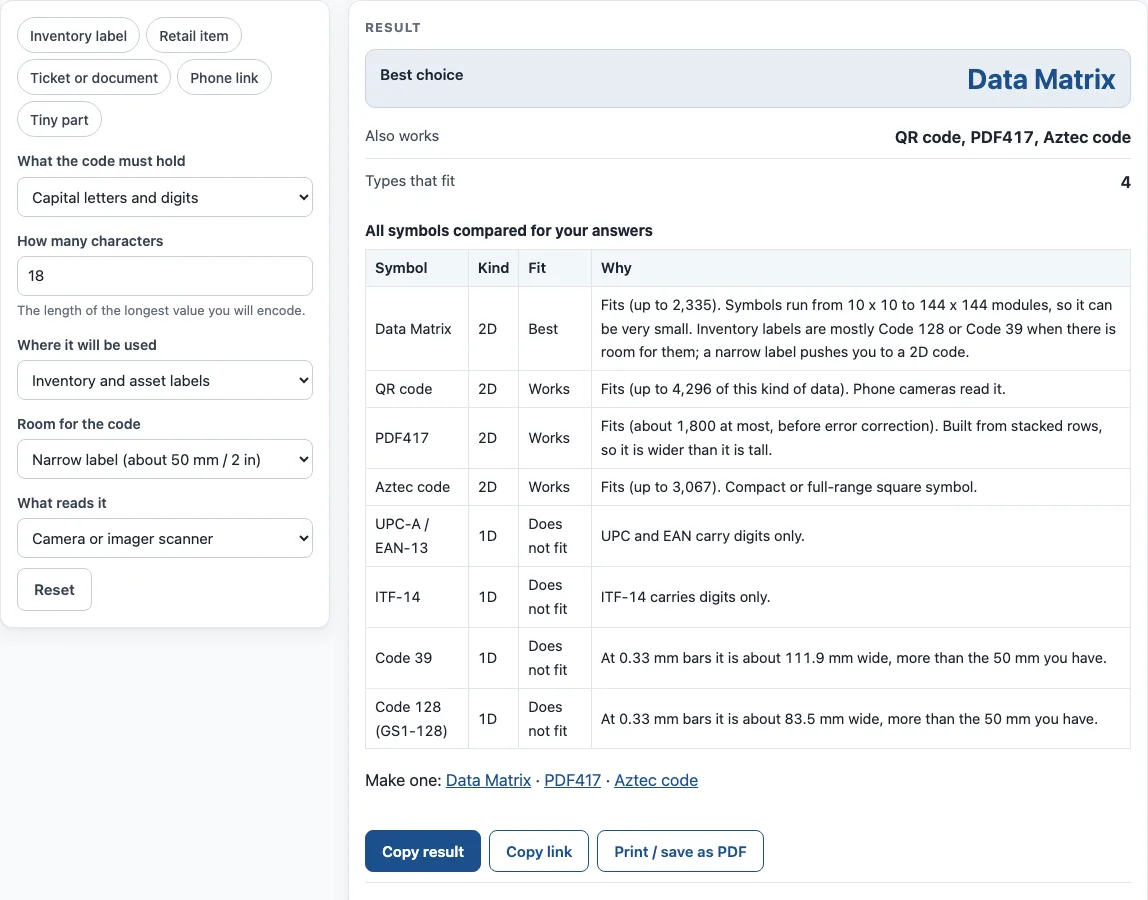Open the 'What the code must hold' dropdown

click(165, 197)
